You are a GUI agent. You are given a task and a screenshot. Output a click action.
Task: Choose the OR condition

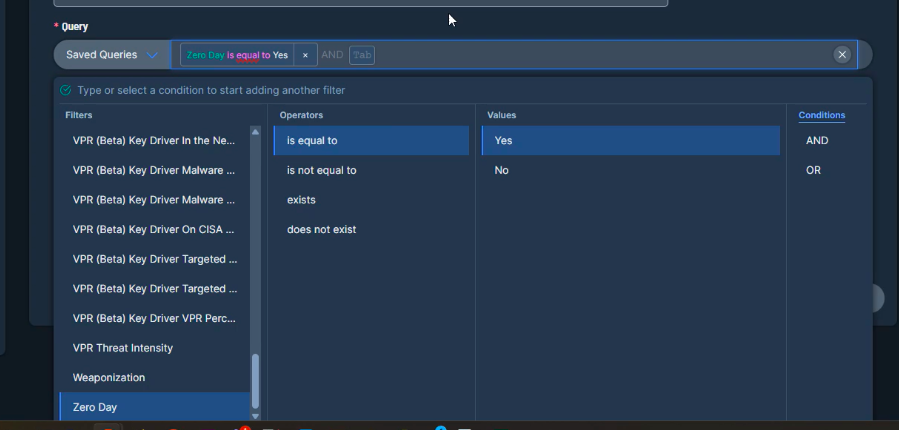(x=813, y=170)
